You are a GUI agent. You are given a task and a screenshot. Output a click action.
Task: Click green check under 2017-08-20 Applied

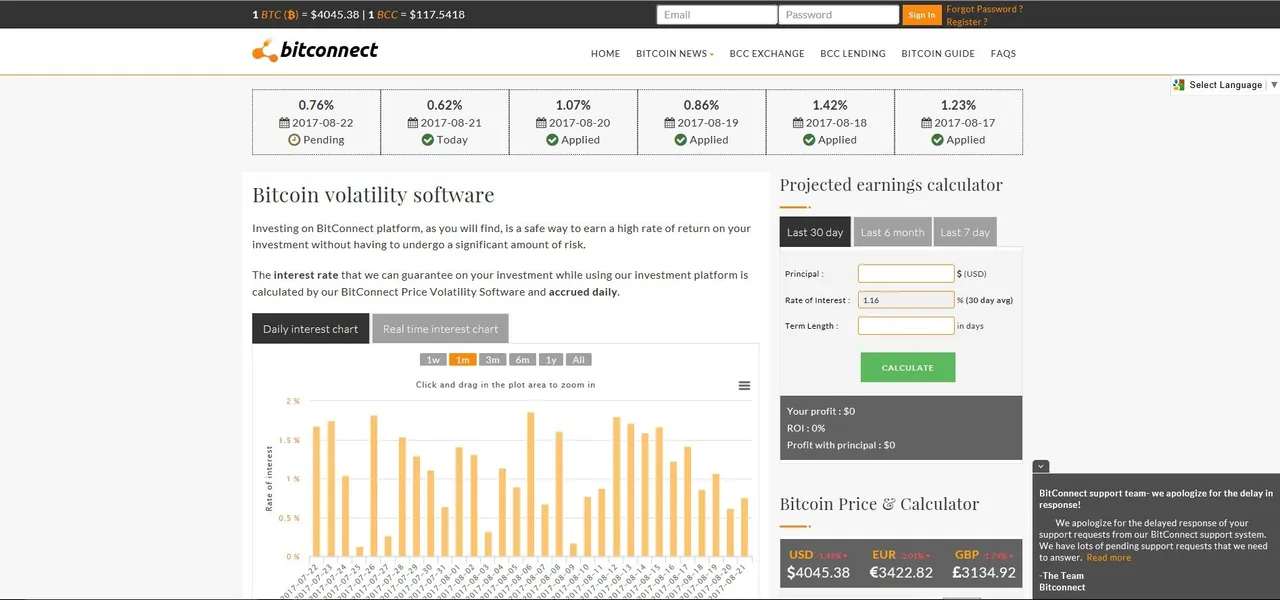point(552,140)
